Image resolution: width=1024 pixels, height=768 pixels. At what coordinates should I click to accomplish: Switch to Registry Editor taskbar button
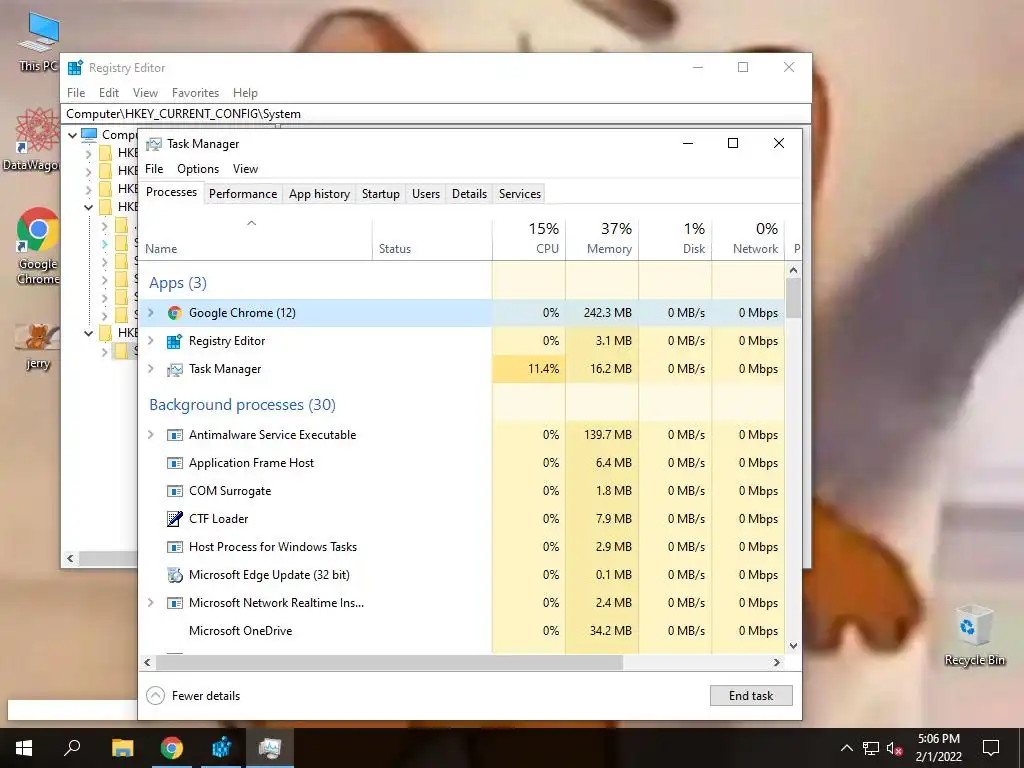coord(221,748)
